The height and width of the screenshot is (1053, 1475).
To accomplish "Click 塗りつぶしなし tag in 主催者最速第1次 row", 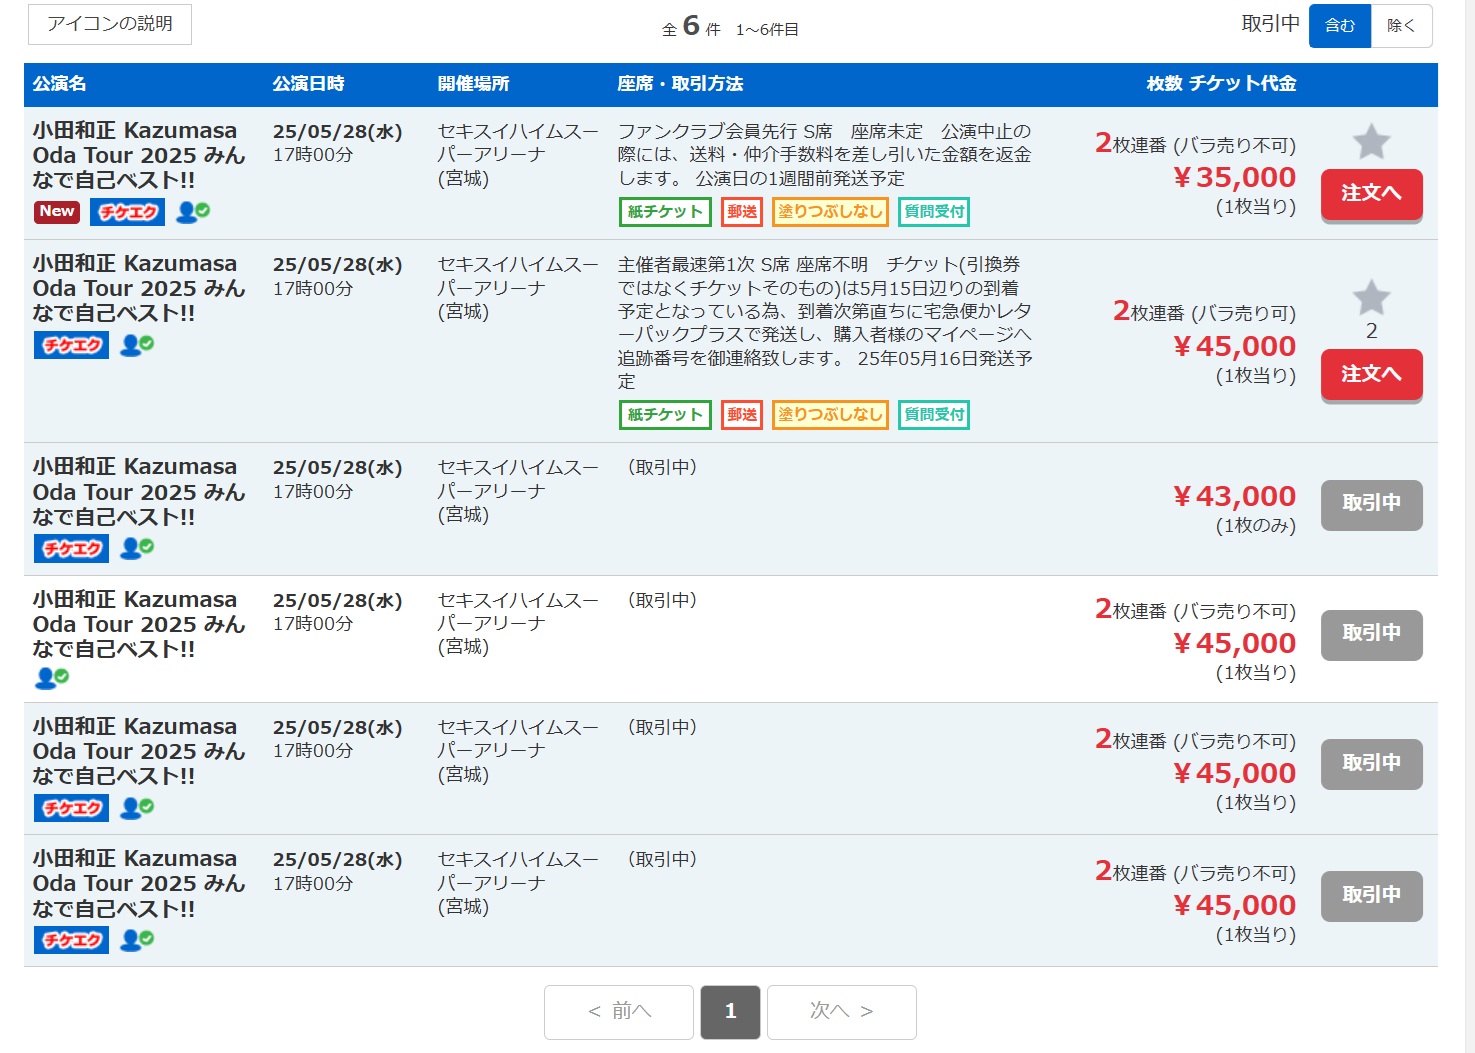I will click(830, 414).
